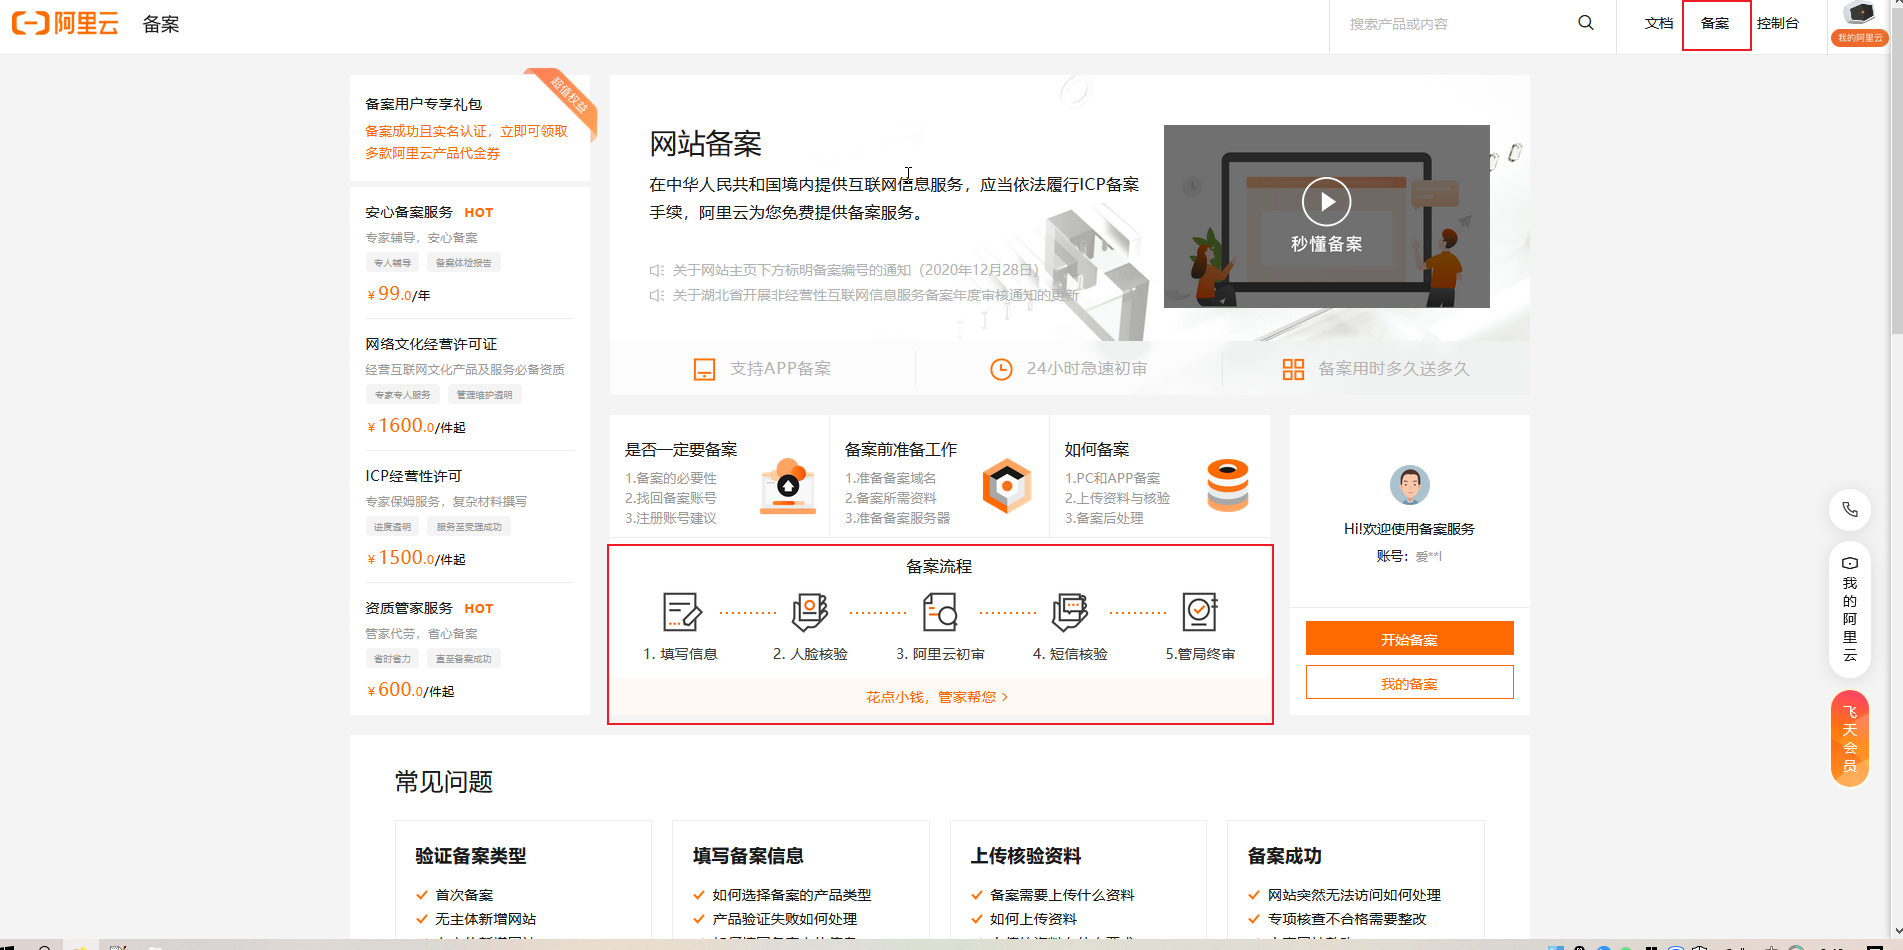The image size is (1903, 950).
Task: Click 1.备案的必要性 link
Action: click(x=671, y=478)
